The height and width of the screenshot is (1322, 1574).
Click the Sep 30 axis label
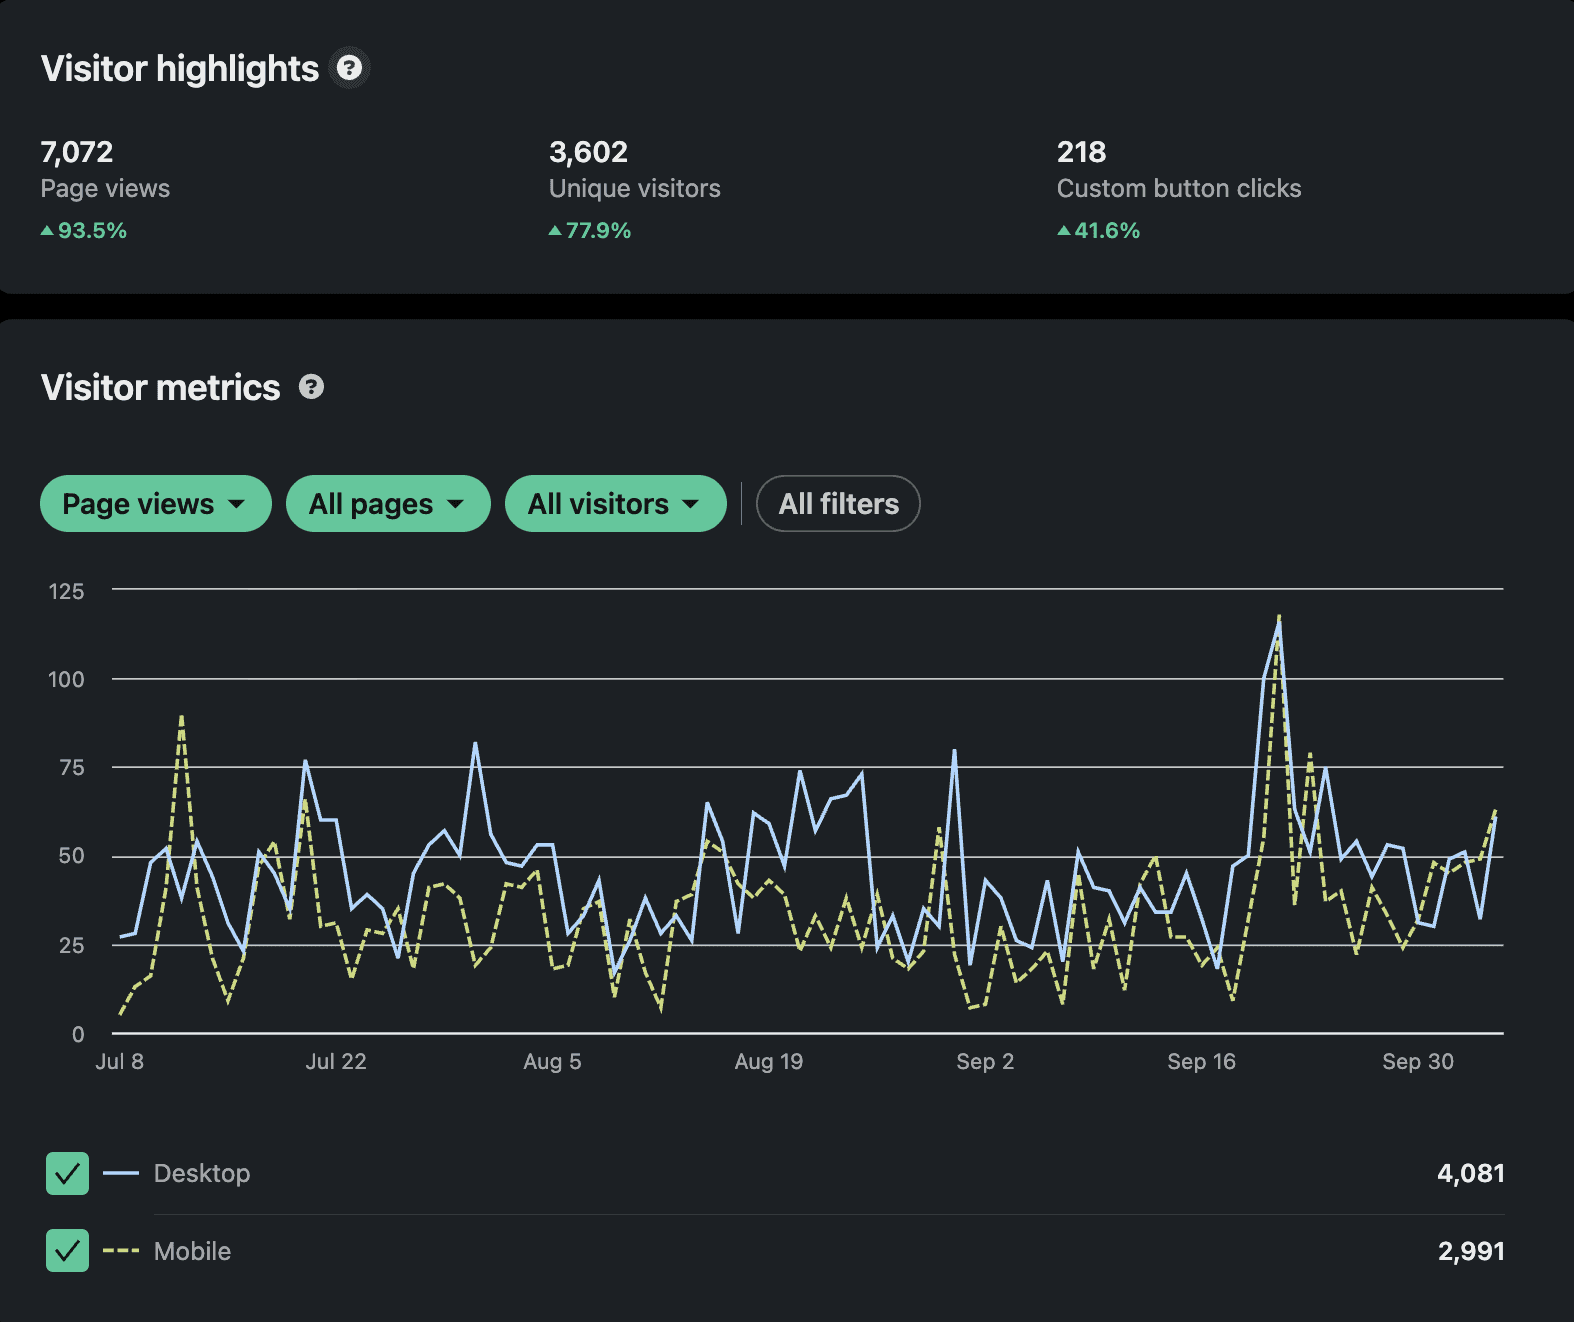pyautogui.click(x=1418, y=1061)
